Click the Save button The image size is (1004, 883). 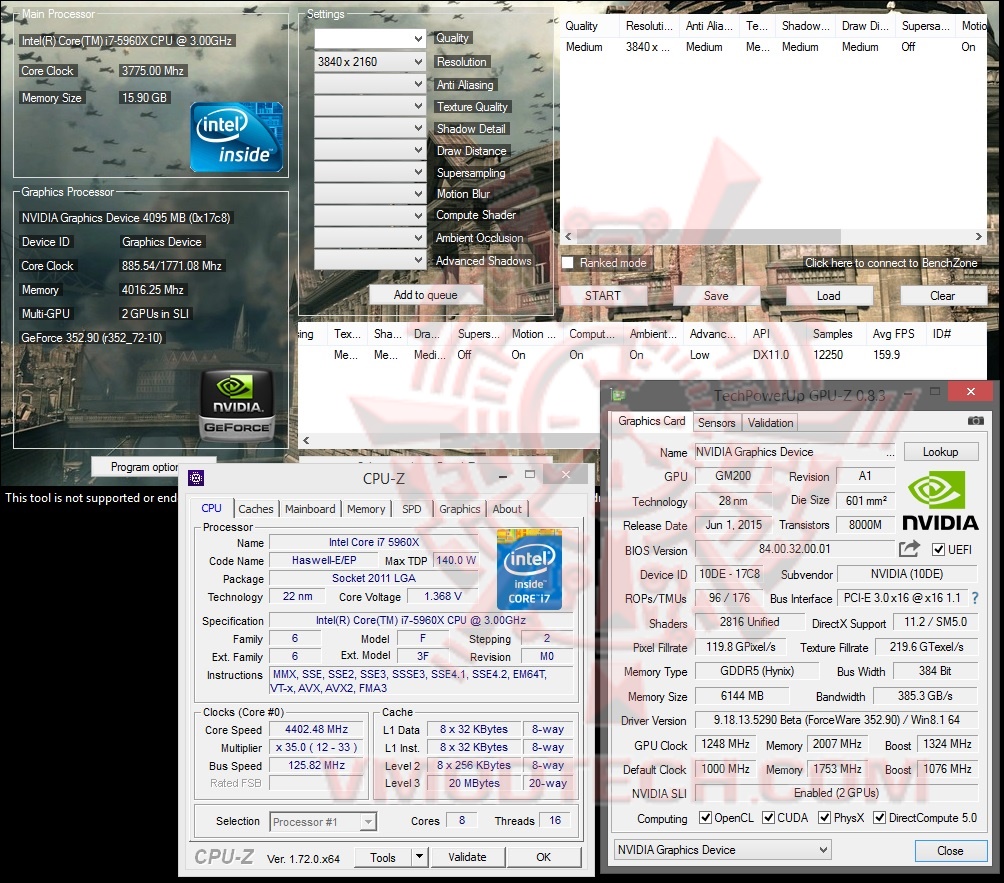pos(716,296)
